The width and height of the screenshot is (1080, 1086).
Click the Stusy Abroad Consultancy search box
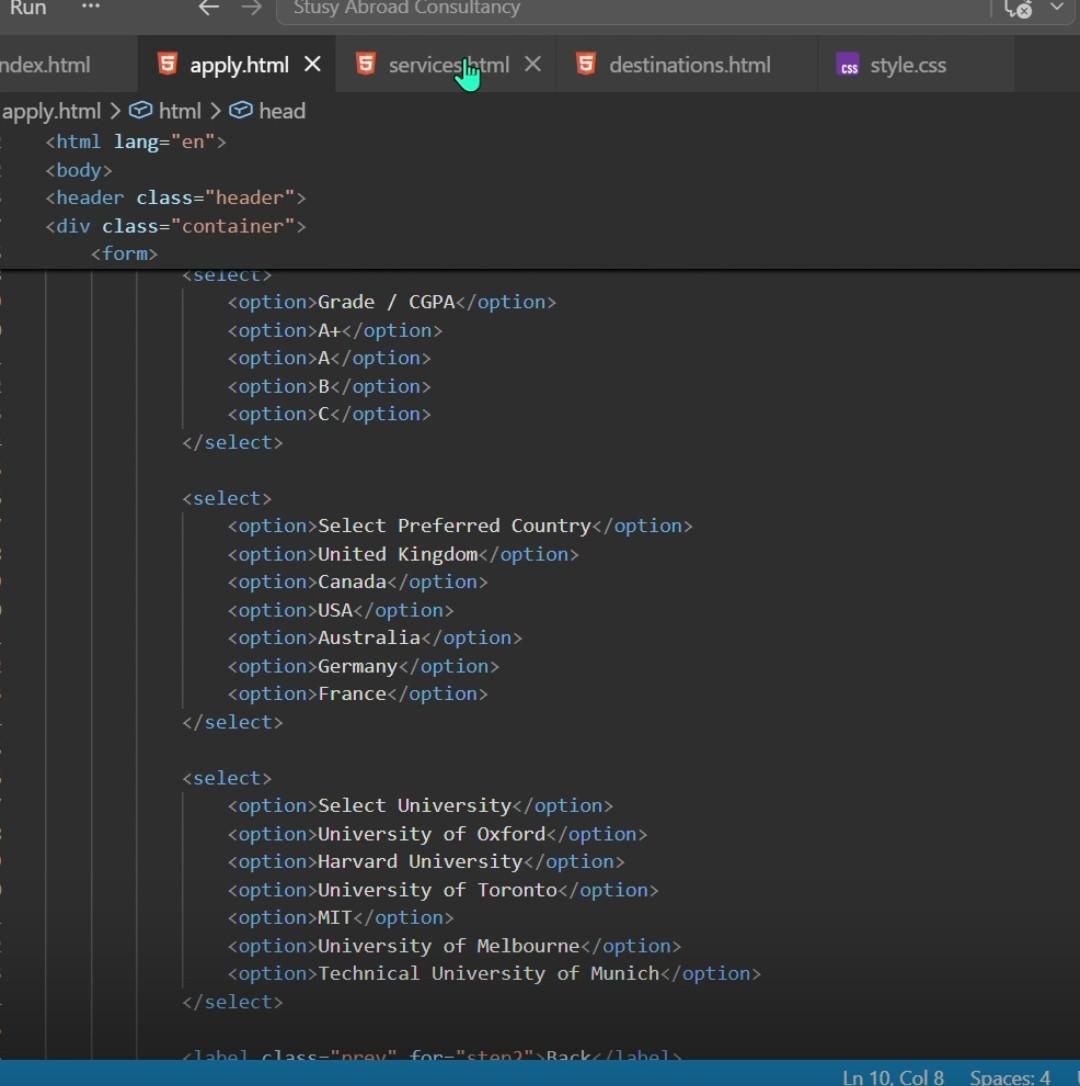[x=633, y=10]
